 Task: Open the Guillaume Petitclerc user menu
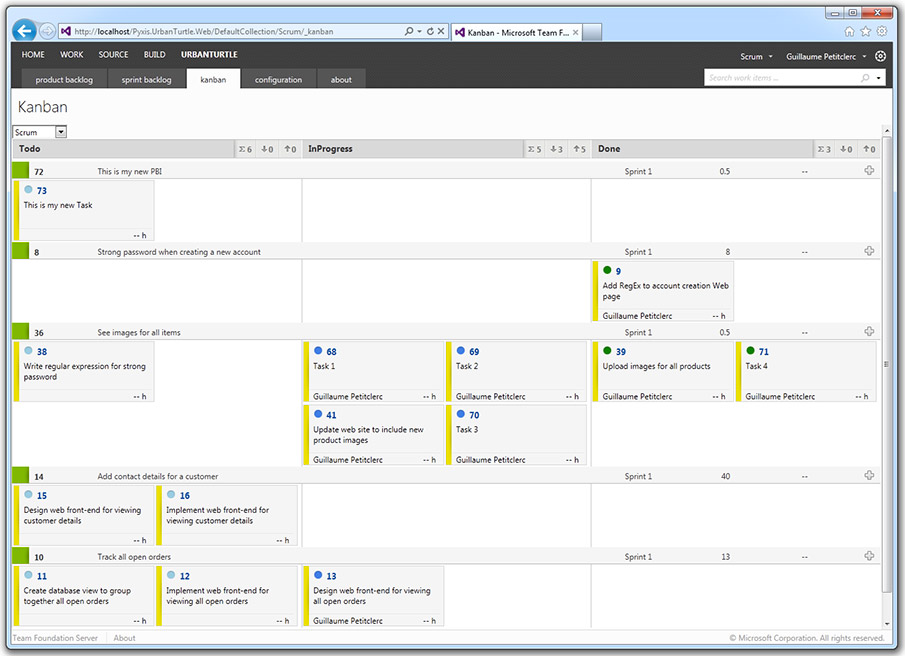824,57
